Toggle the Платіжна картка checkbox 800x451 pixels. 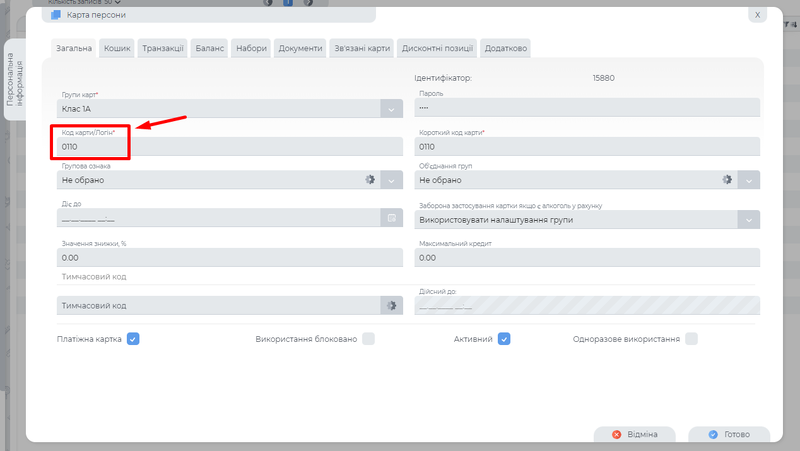(x=133, y=339)
